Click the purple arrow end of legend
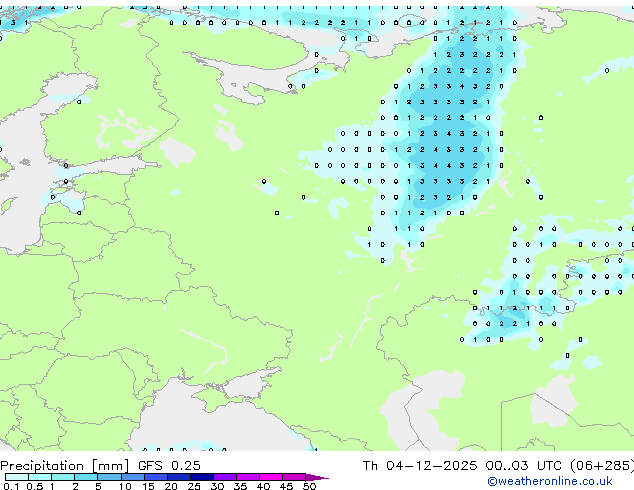This screenshot has width=634, height=490. point(317,478)
